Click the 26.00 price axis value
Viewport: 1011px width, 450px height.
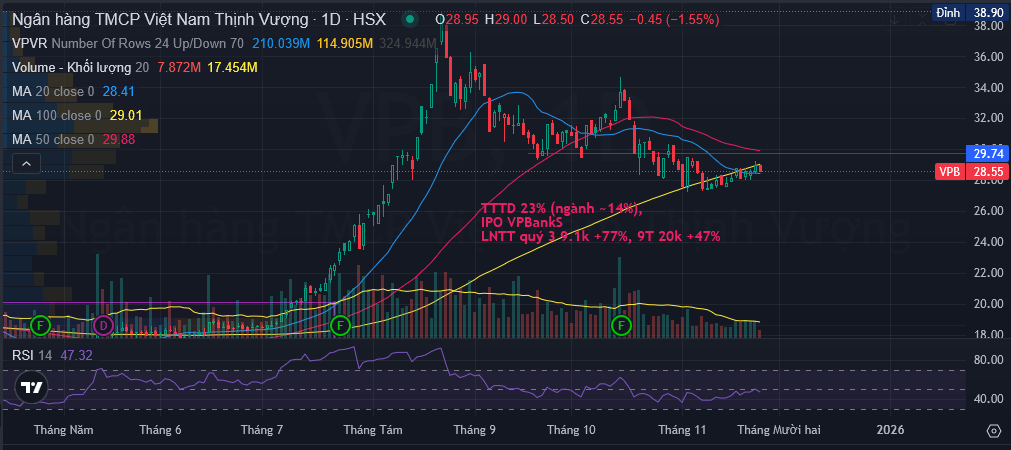[988, 211]
